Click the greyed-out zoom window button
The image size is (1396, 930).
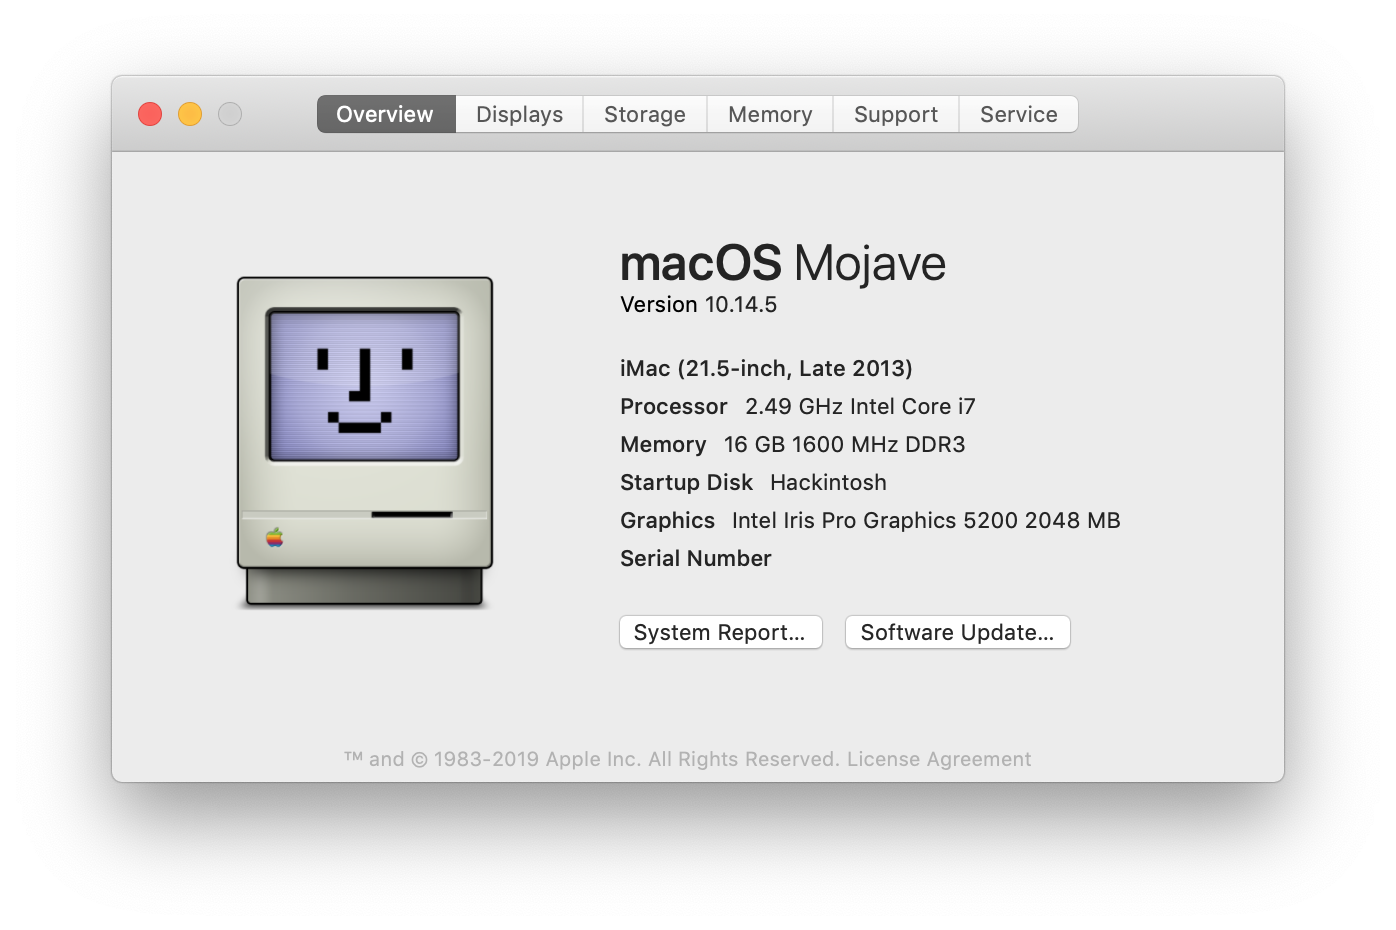(x=230, y=114)
